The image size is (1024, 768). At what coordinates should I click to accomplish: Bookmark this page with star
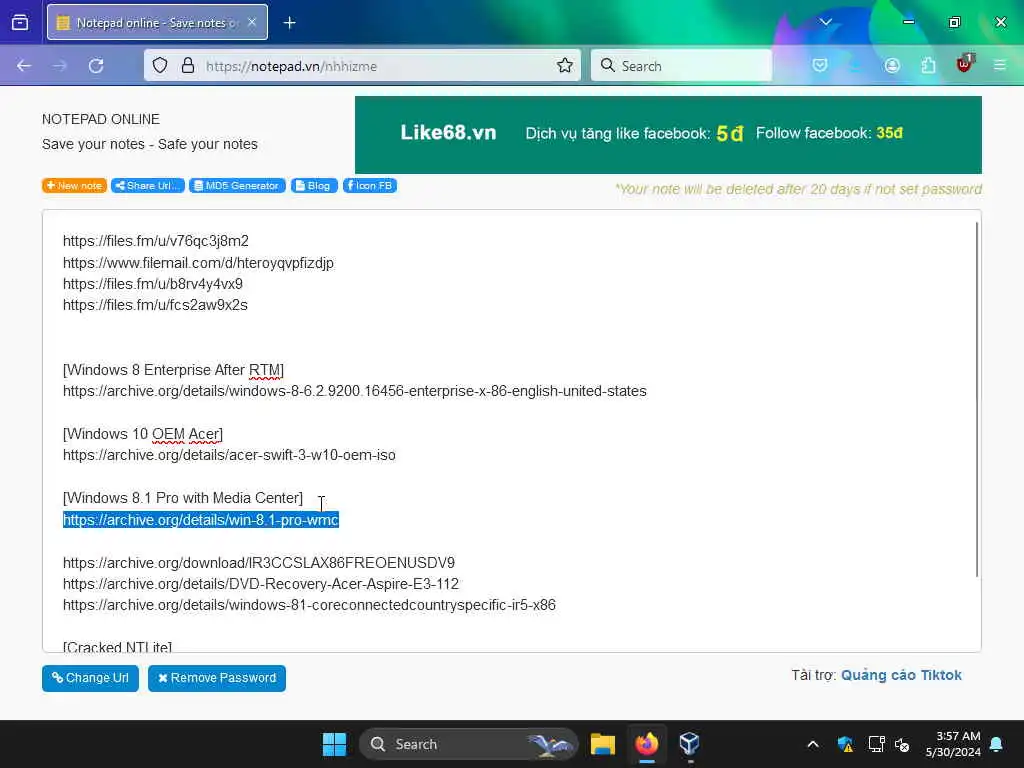pyautogui.click(x=565, y=65)
